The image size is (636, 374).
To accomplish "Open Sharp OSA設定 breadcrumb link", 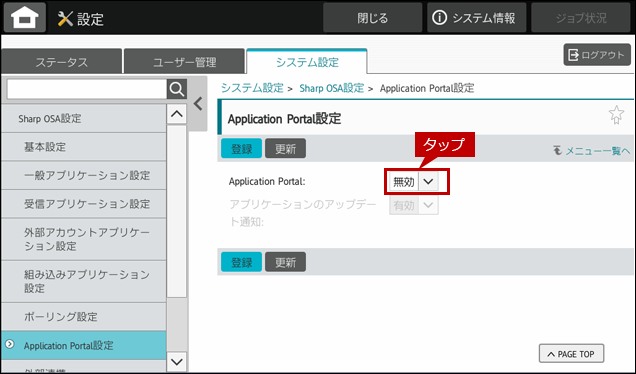I will pos(331,88).
